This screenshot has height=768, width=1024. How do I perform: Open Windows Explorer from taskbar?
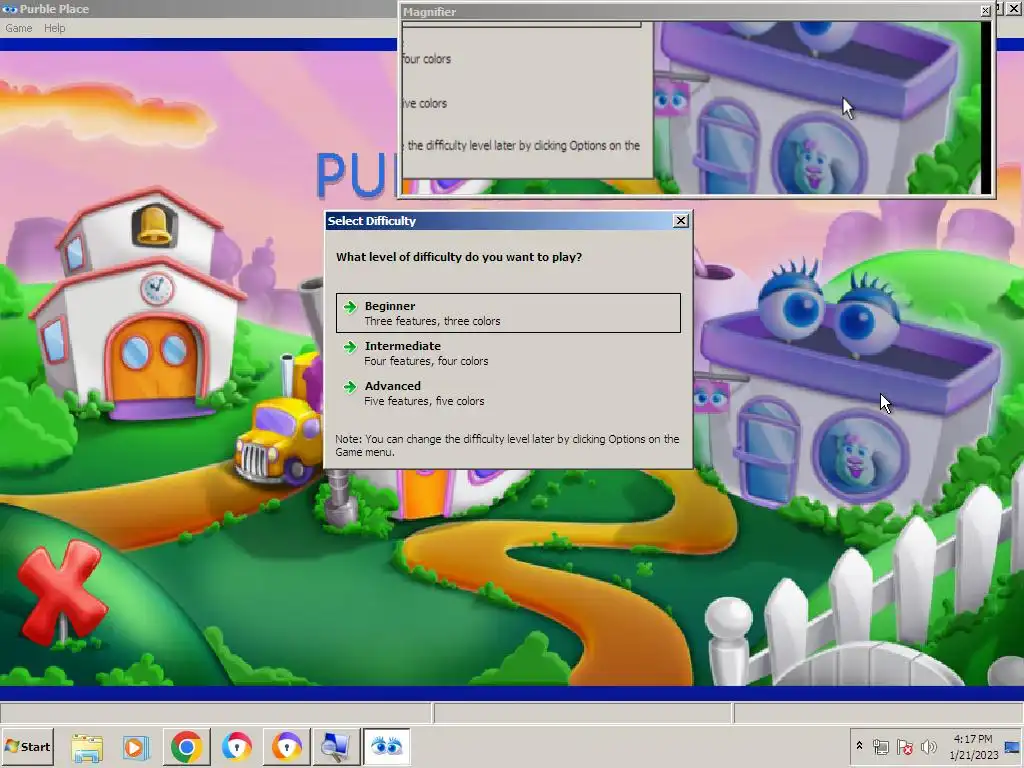[86, 747]
